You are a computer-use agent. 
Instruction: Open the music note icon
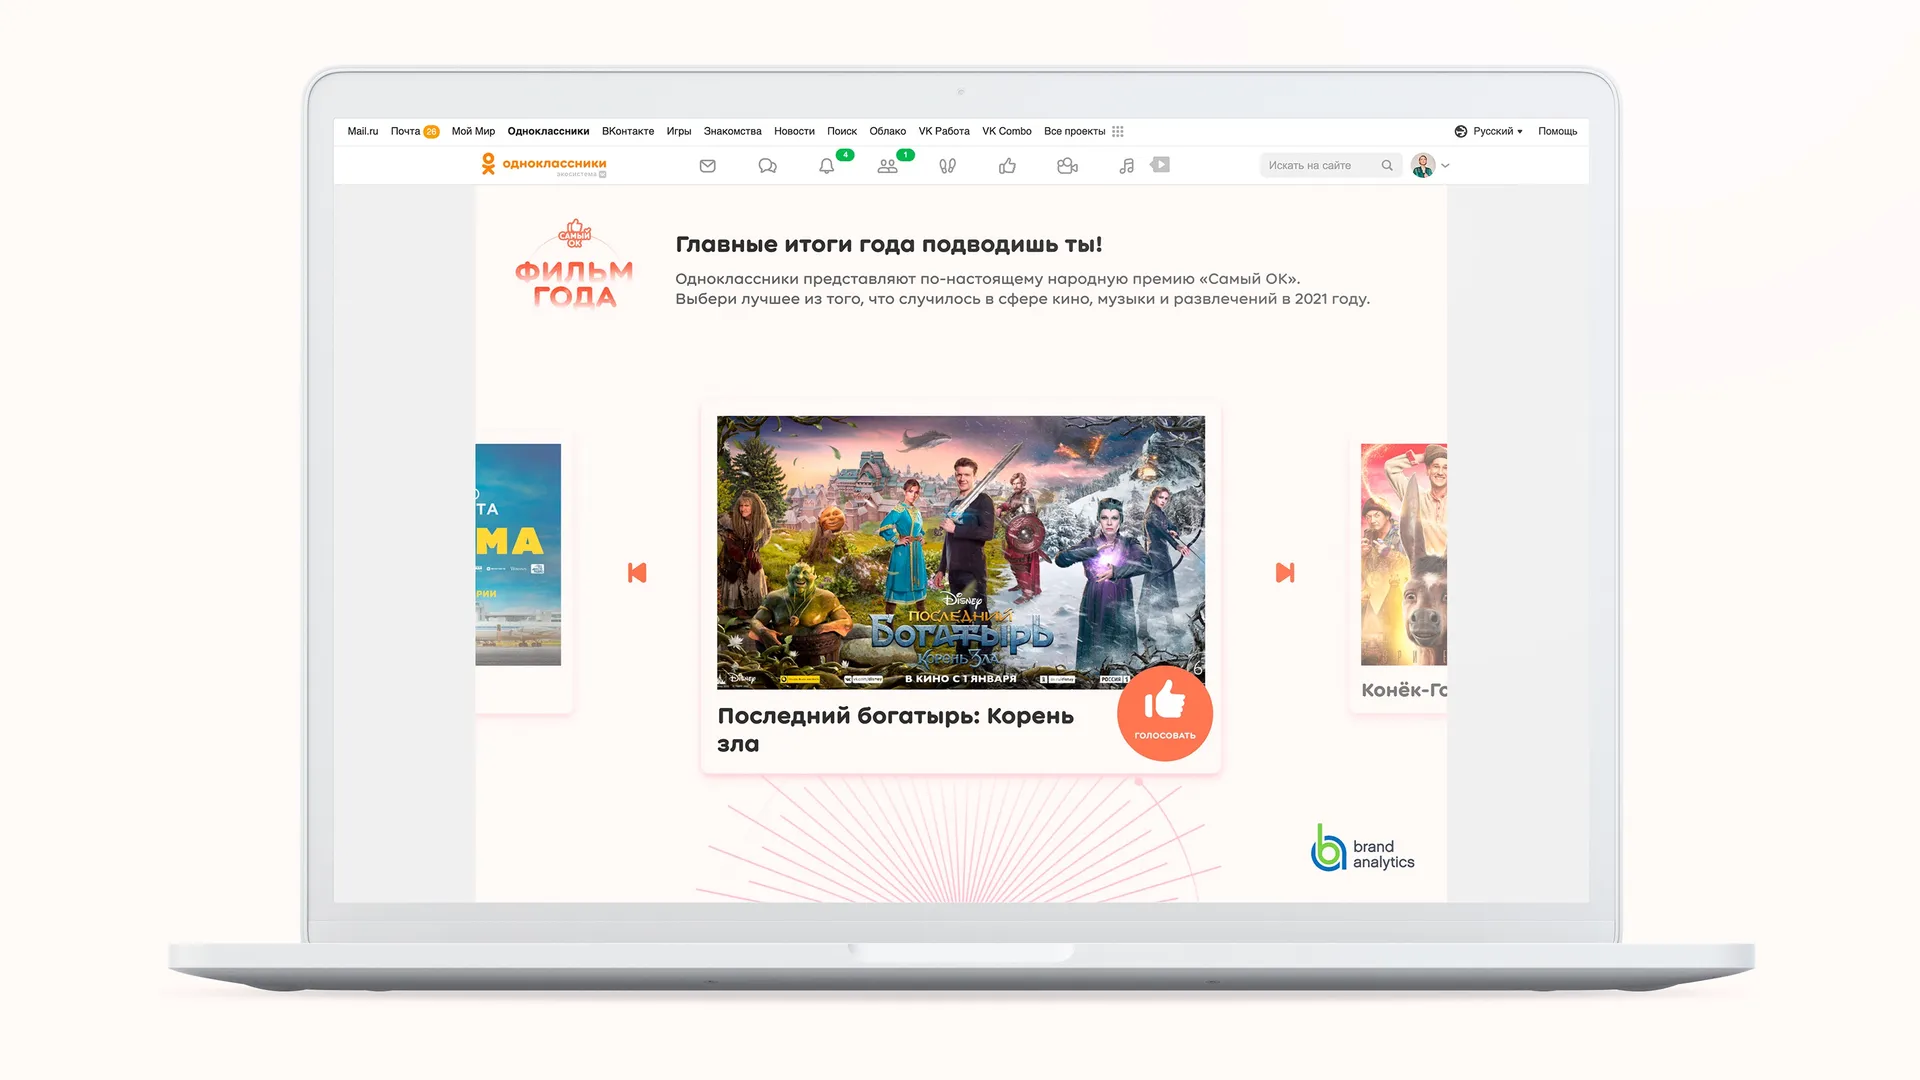pos(1127,166)
